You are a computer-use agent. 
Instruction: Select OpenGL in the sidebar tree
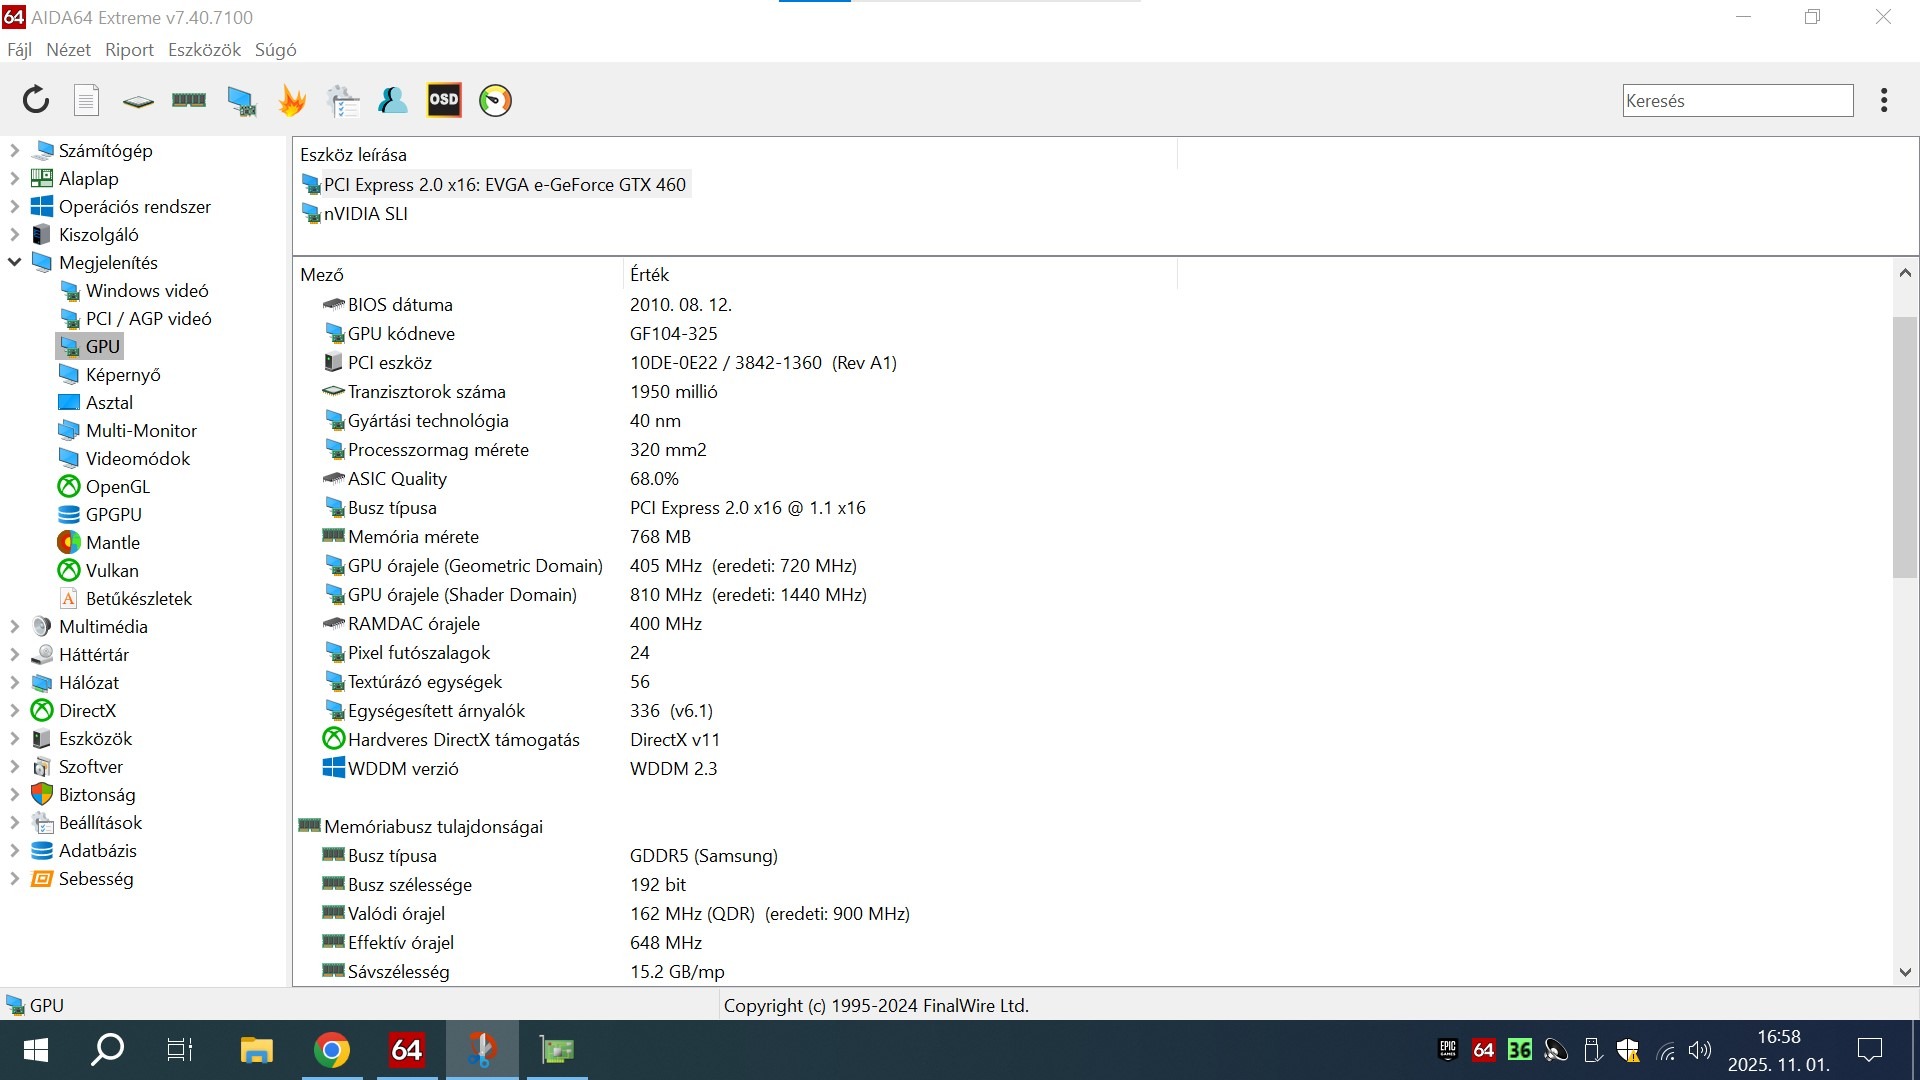pyautogui.click(x=117, y=487)
